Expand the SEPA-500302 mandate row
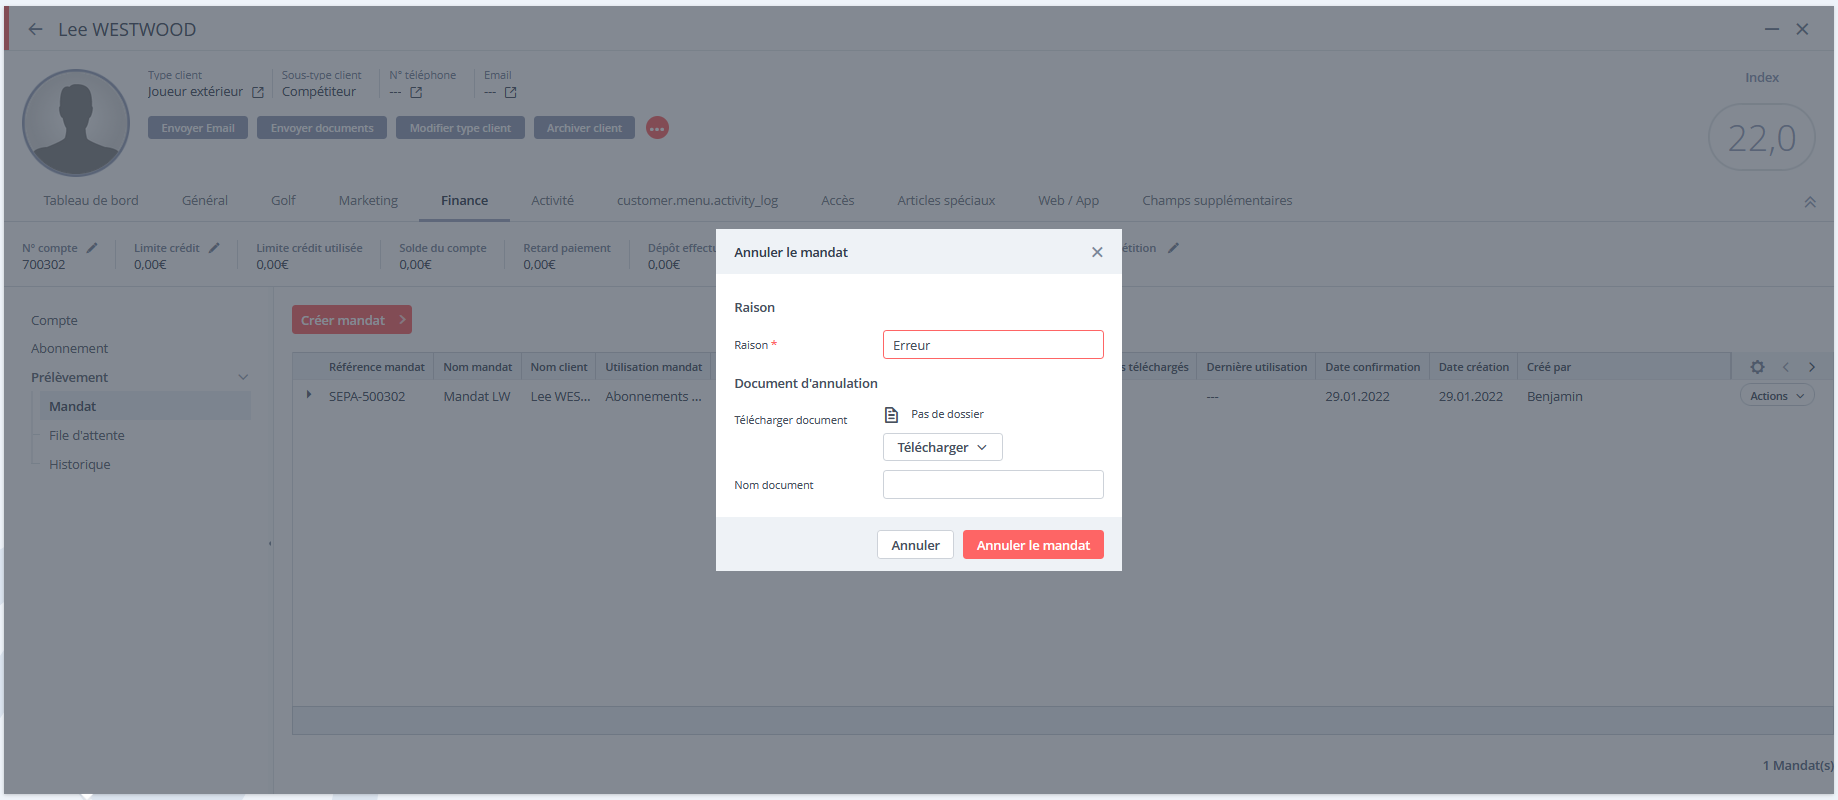The image size is (1838, 800). 308,395
